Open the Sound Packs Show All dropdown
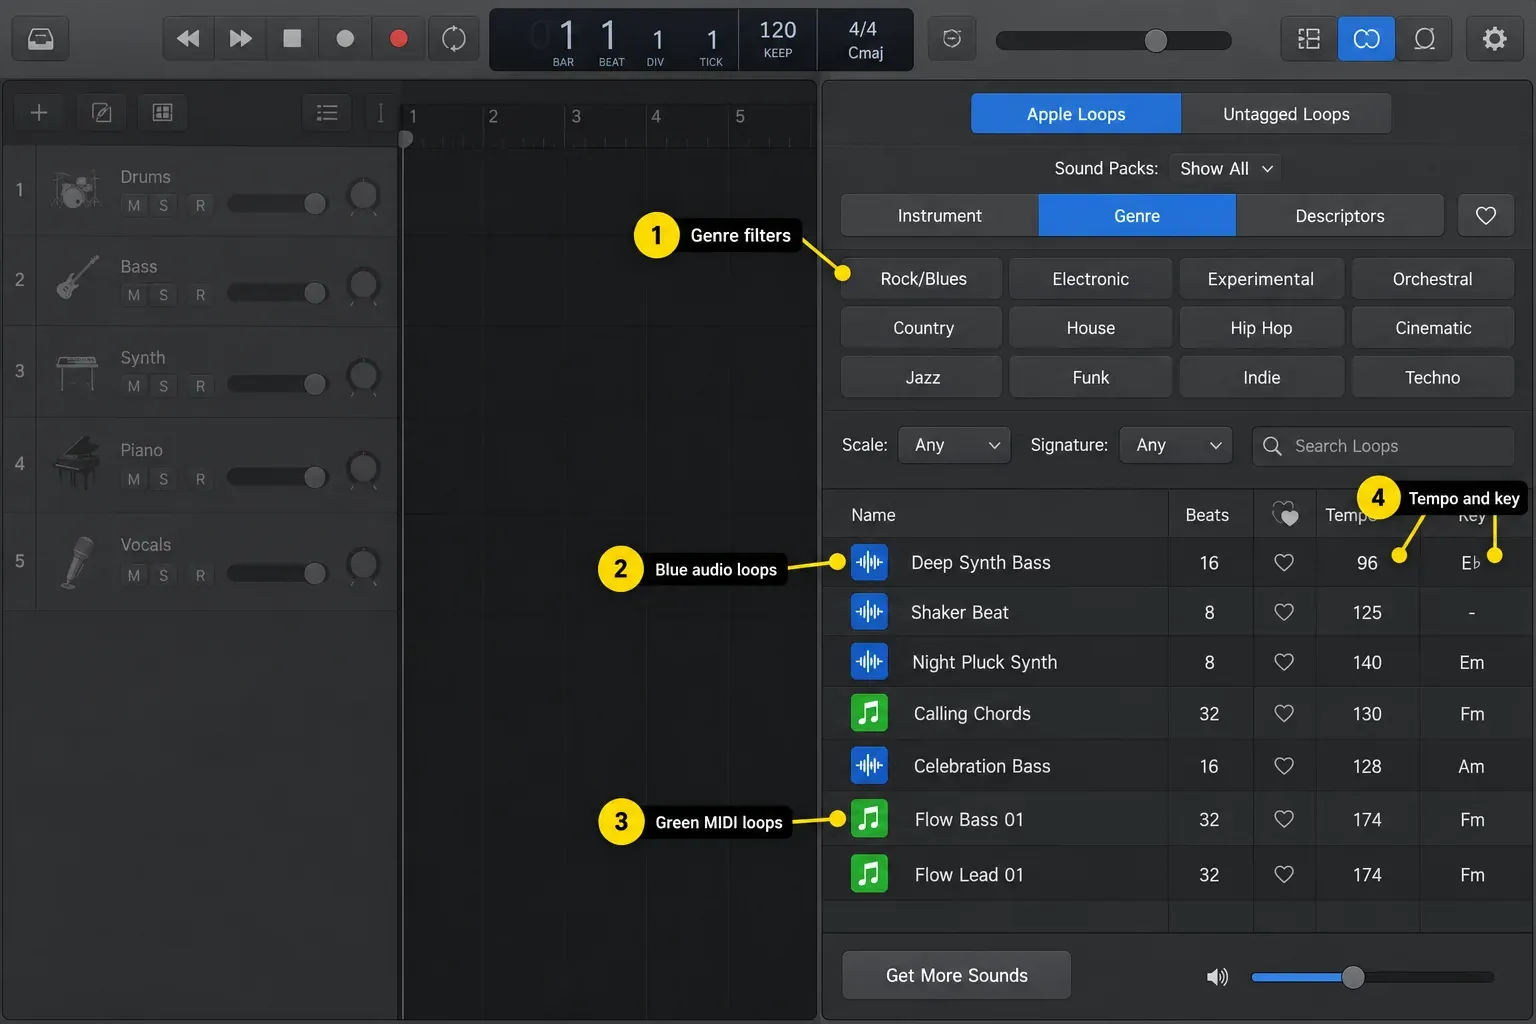The width and height of the screenshot is (1536, 1024). coord(1226,168)
